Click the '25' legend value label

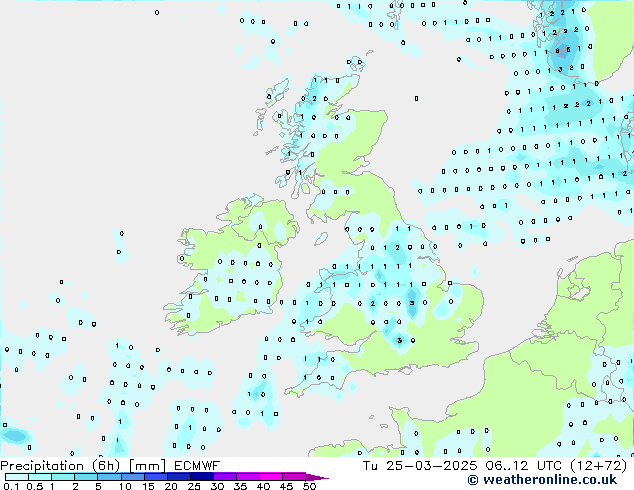tap(194, 486)
